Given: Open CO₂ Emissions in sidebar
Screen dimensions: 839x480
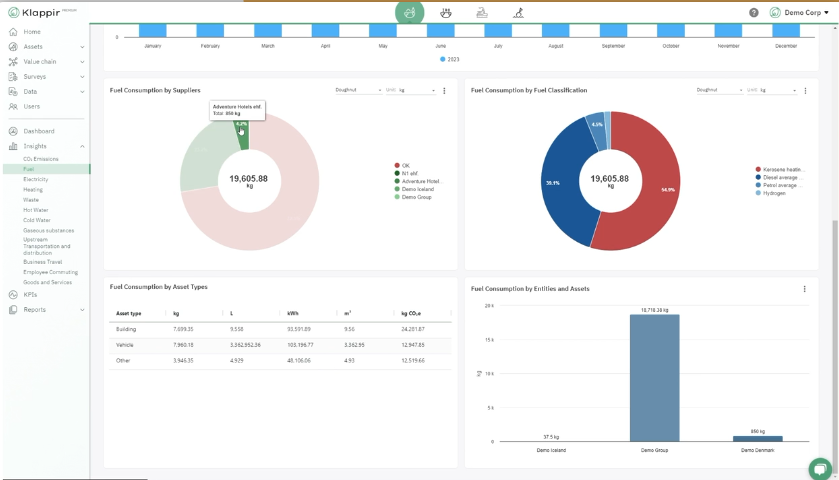Looking at the screenshot, I should point(41,159).
